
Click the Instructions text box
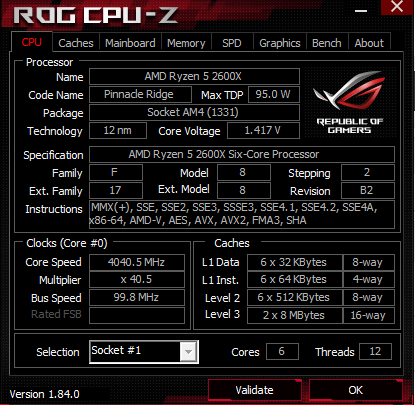242,214
